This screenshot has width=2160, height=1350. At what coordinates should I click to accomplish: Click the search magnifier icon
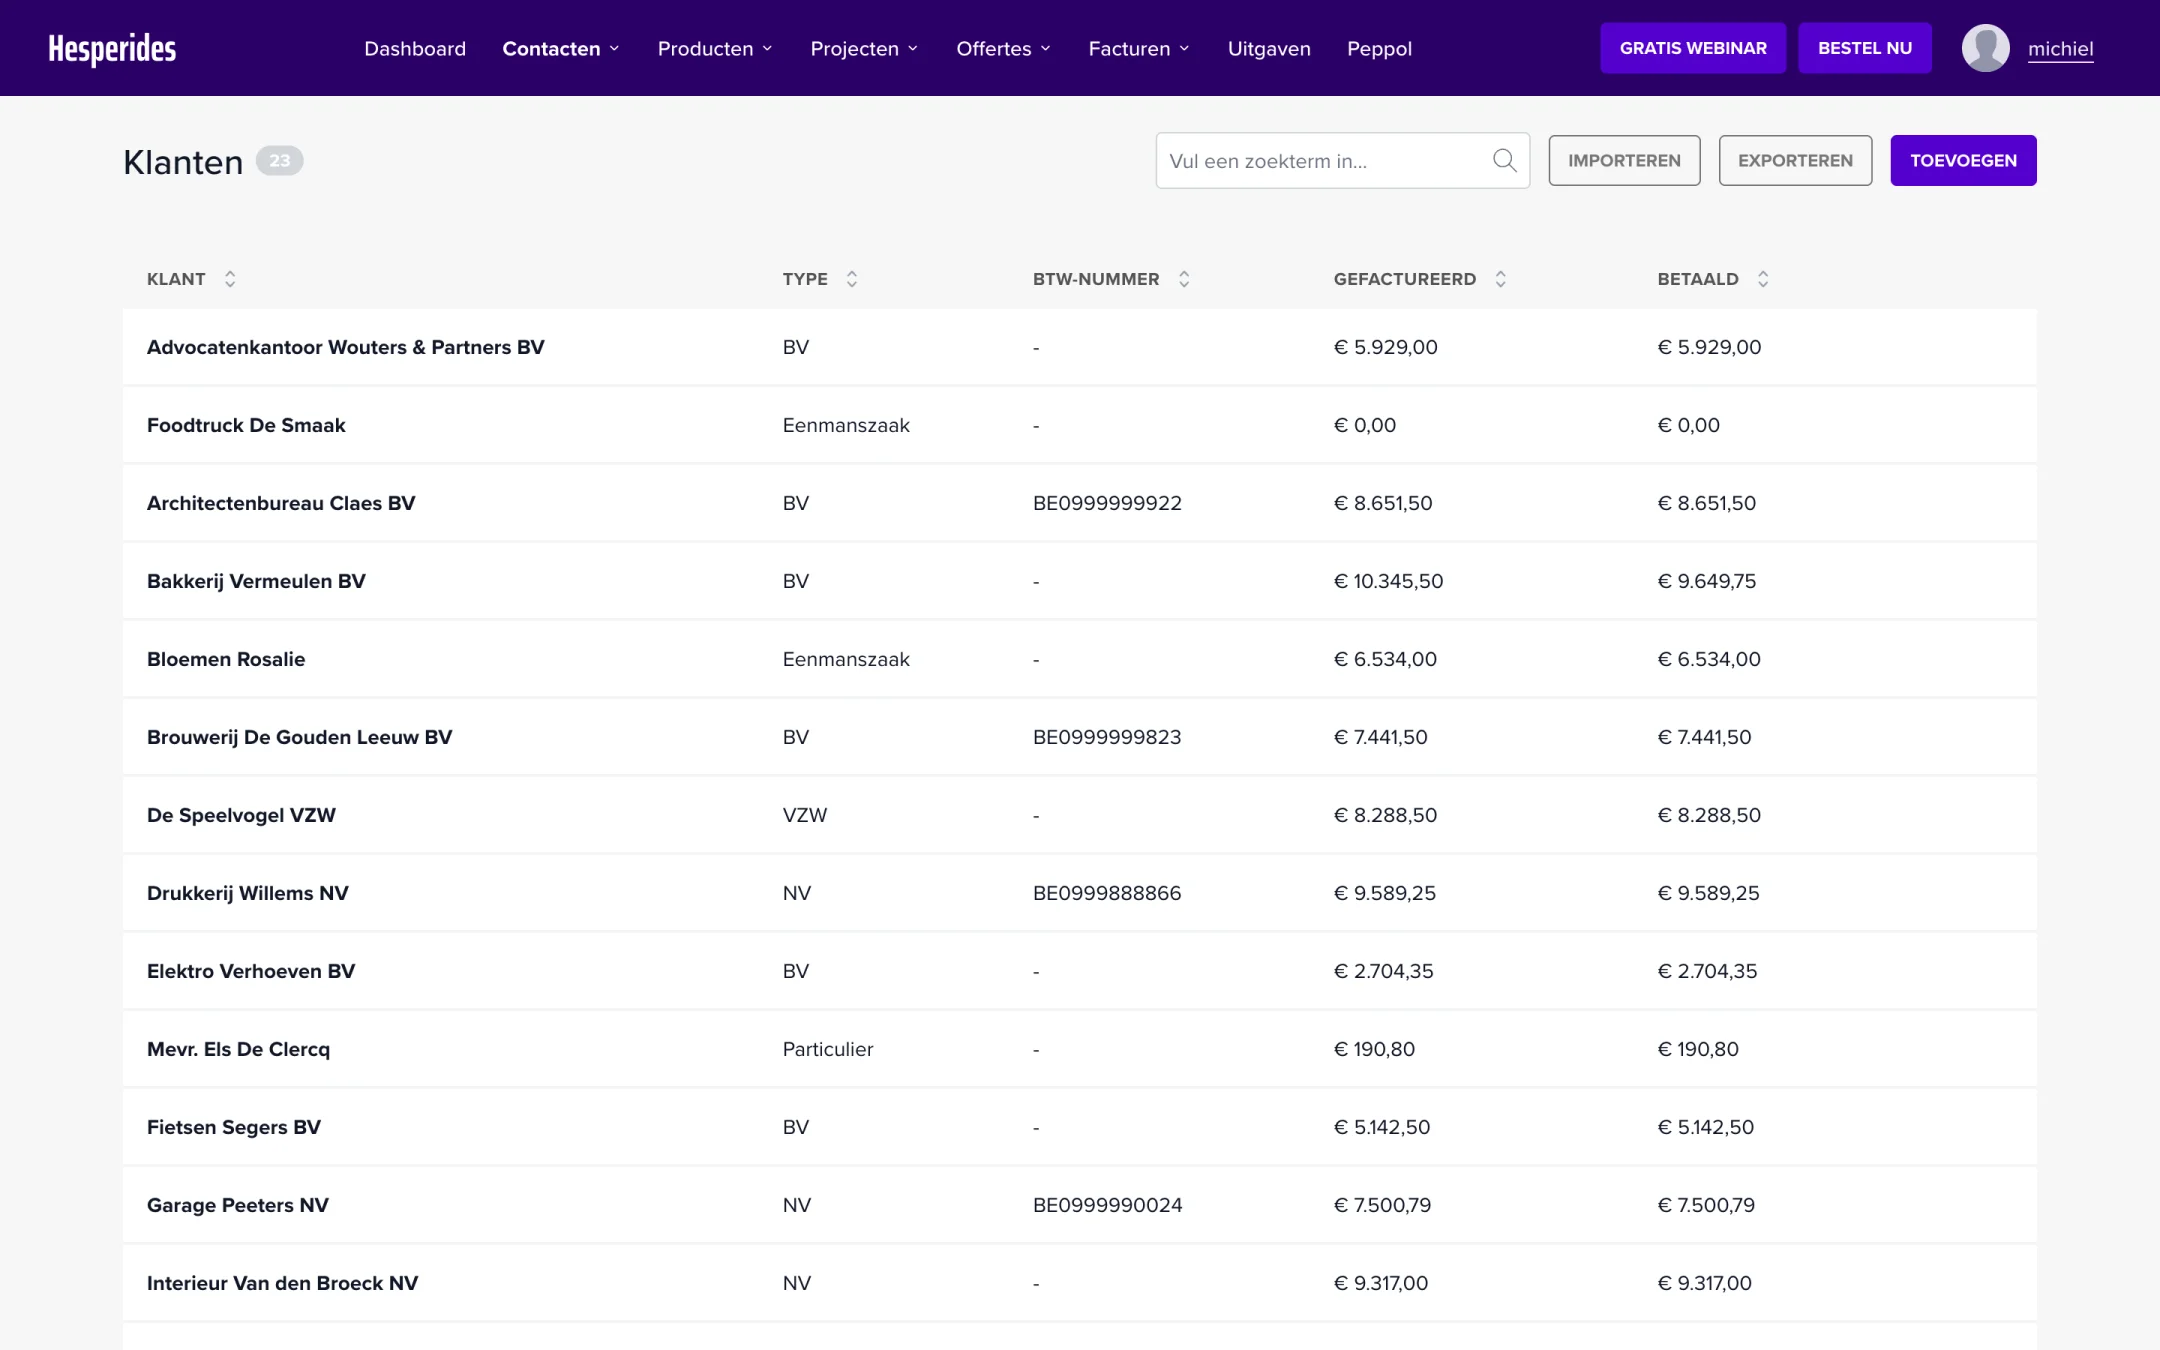point(1504,160)
